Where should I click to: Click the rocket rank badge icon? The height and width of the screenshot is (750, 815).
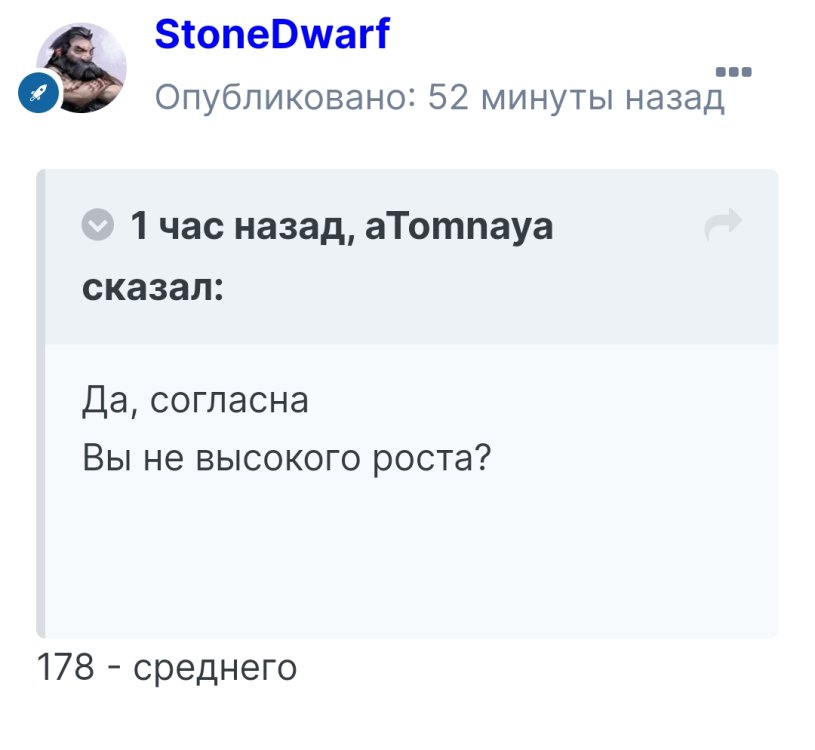(39, 96)
